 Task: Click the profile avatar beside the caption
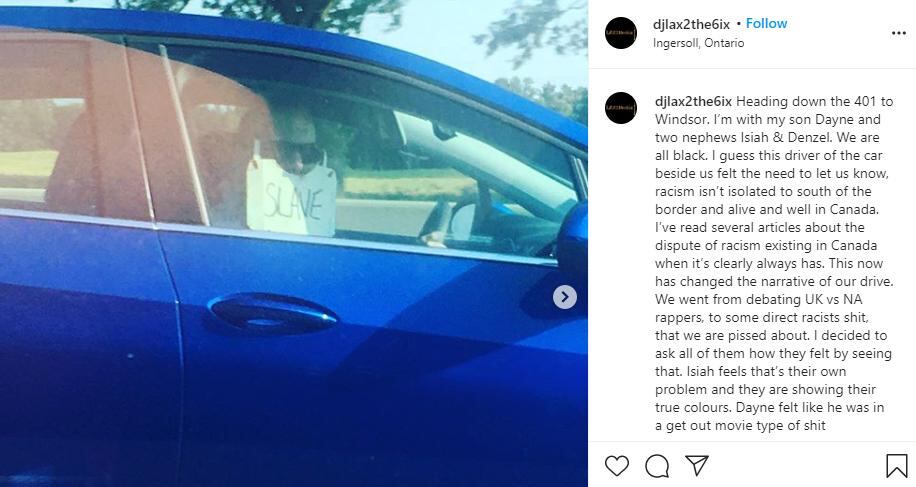[621, 108]
